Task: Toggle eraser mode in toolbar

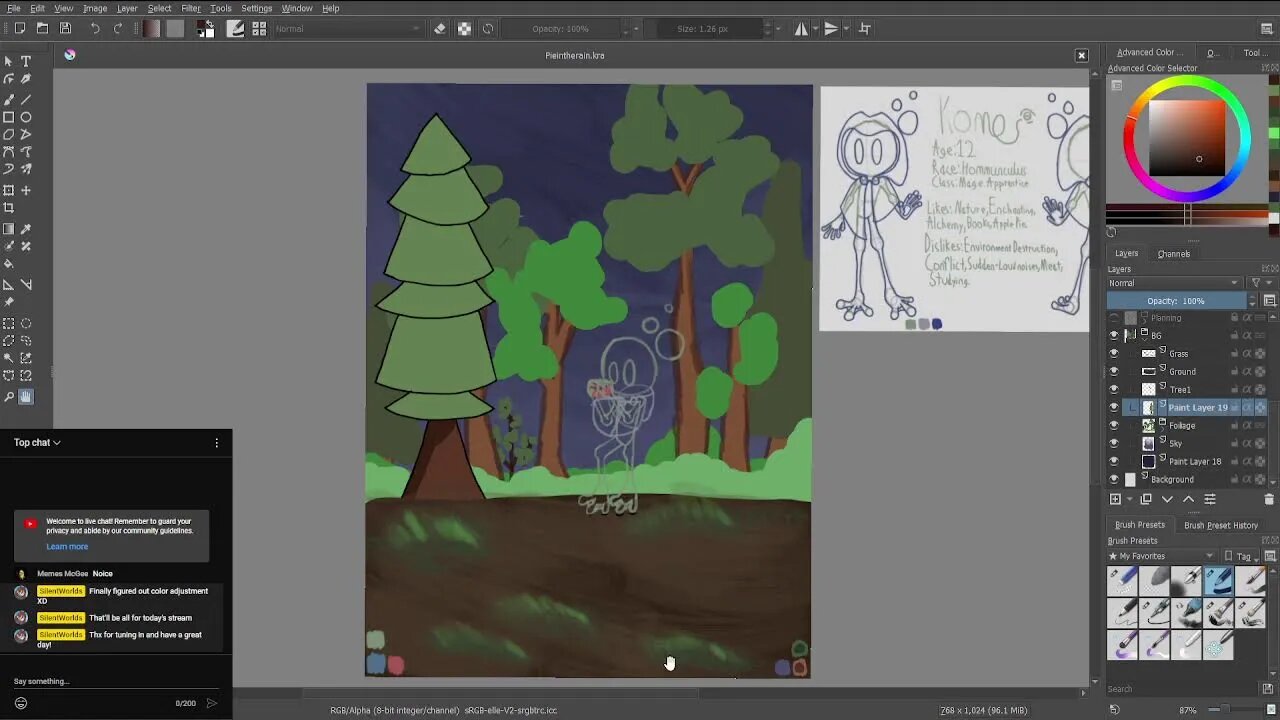Action: [440, 29]
